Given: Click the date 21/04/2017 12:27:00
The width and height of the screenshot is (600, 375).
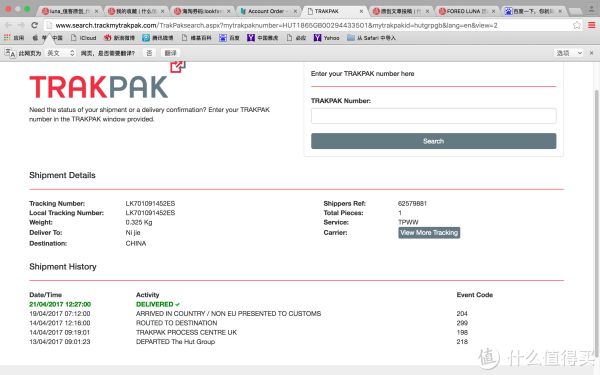Looking at the screenshot, I should point(60,305).
